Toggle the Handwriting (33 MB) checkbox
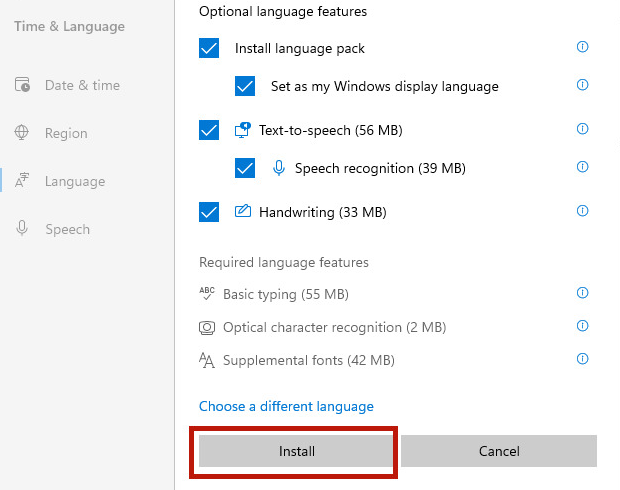The width and height of the screenshot is (620, 490). tap(209, 212)
